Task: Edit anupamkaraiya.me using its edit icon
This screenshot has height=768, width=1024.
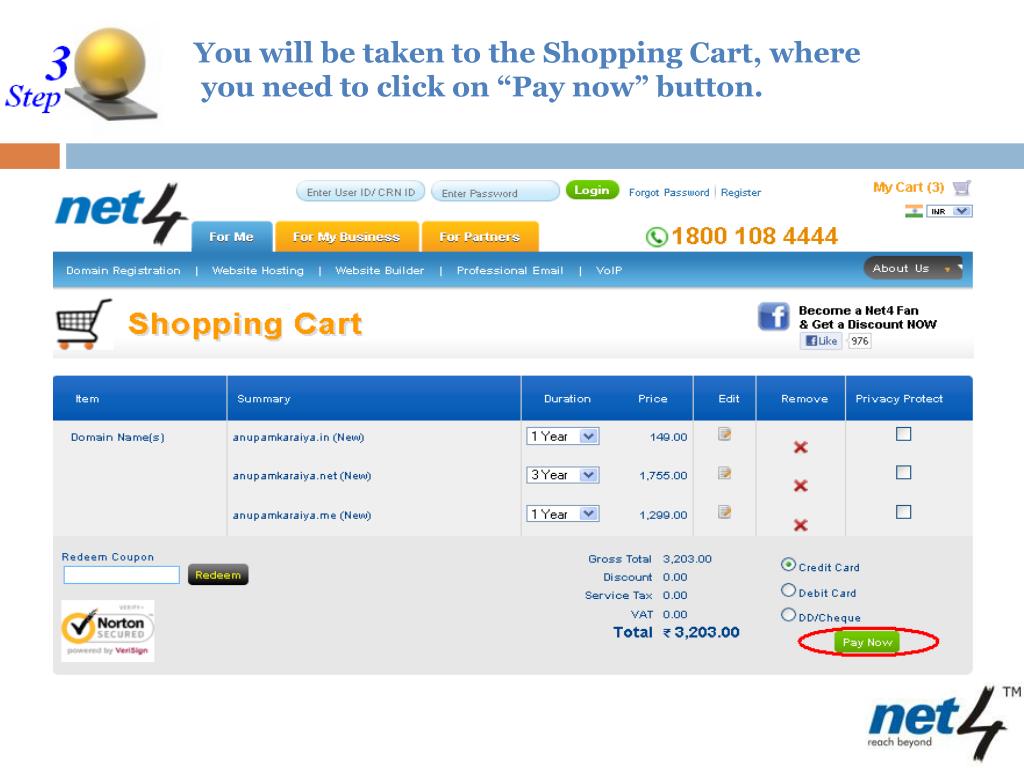Action: (x=724, y=512)
